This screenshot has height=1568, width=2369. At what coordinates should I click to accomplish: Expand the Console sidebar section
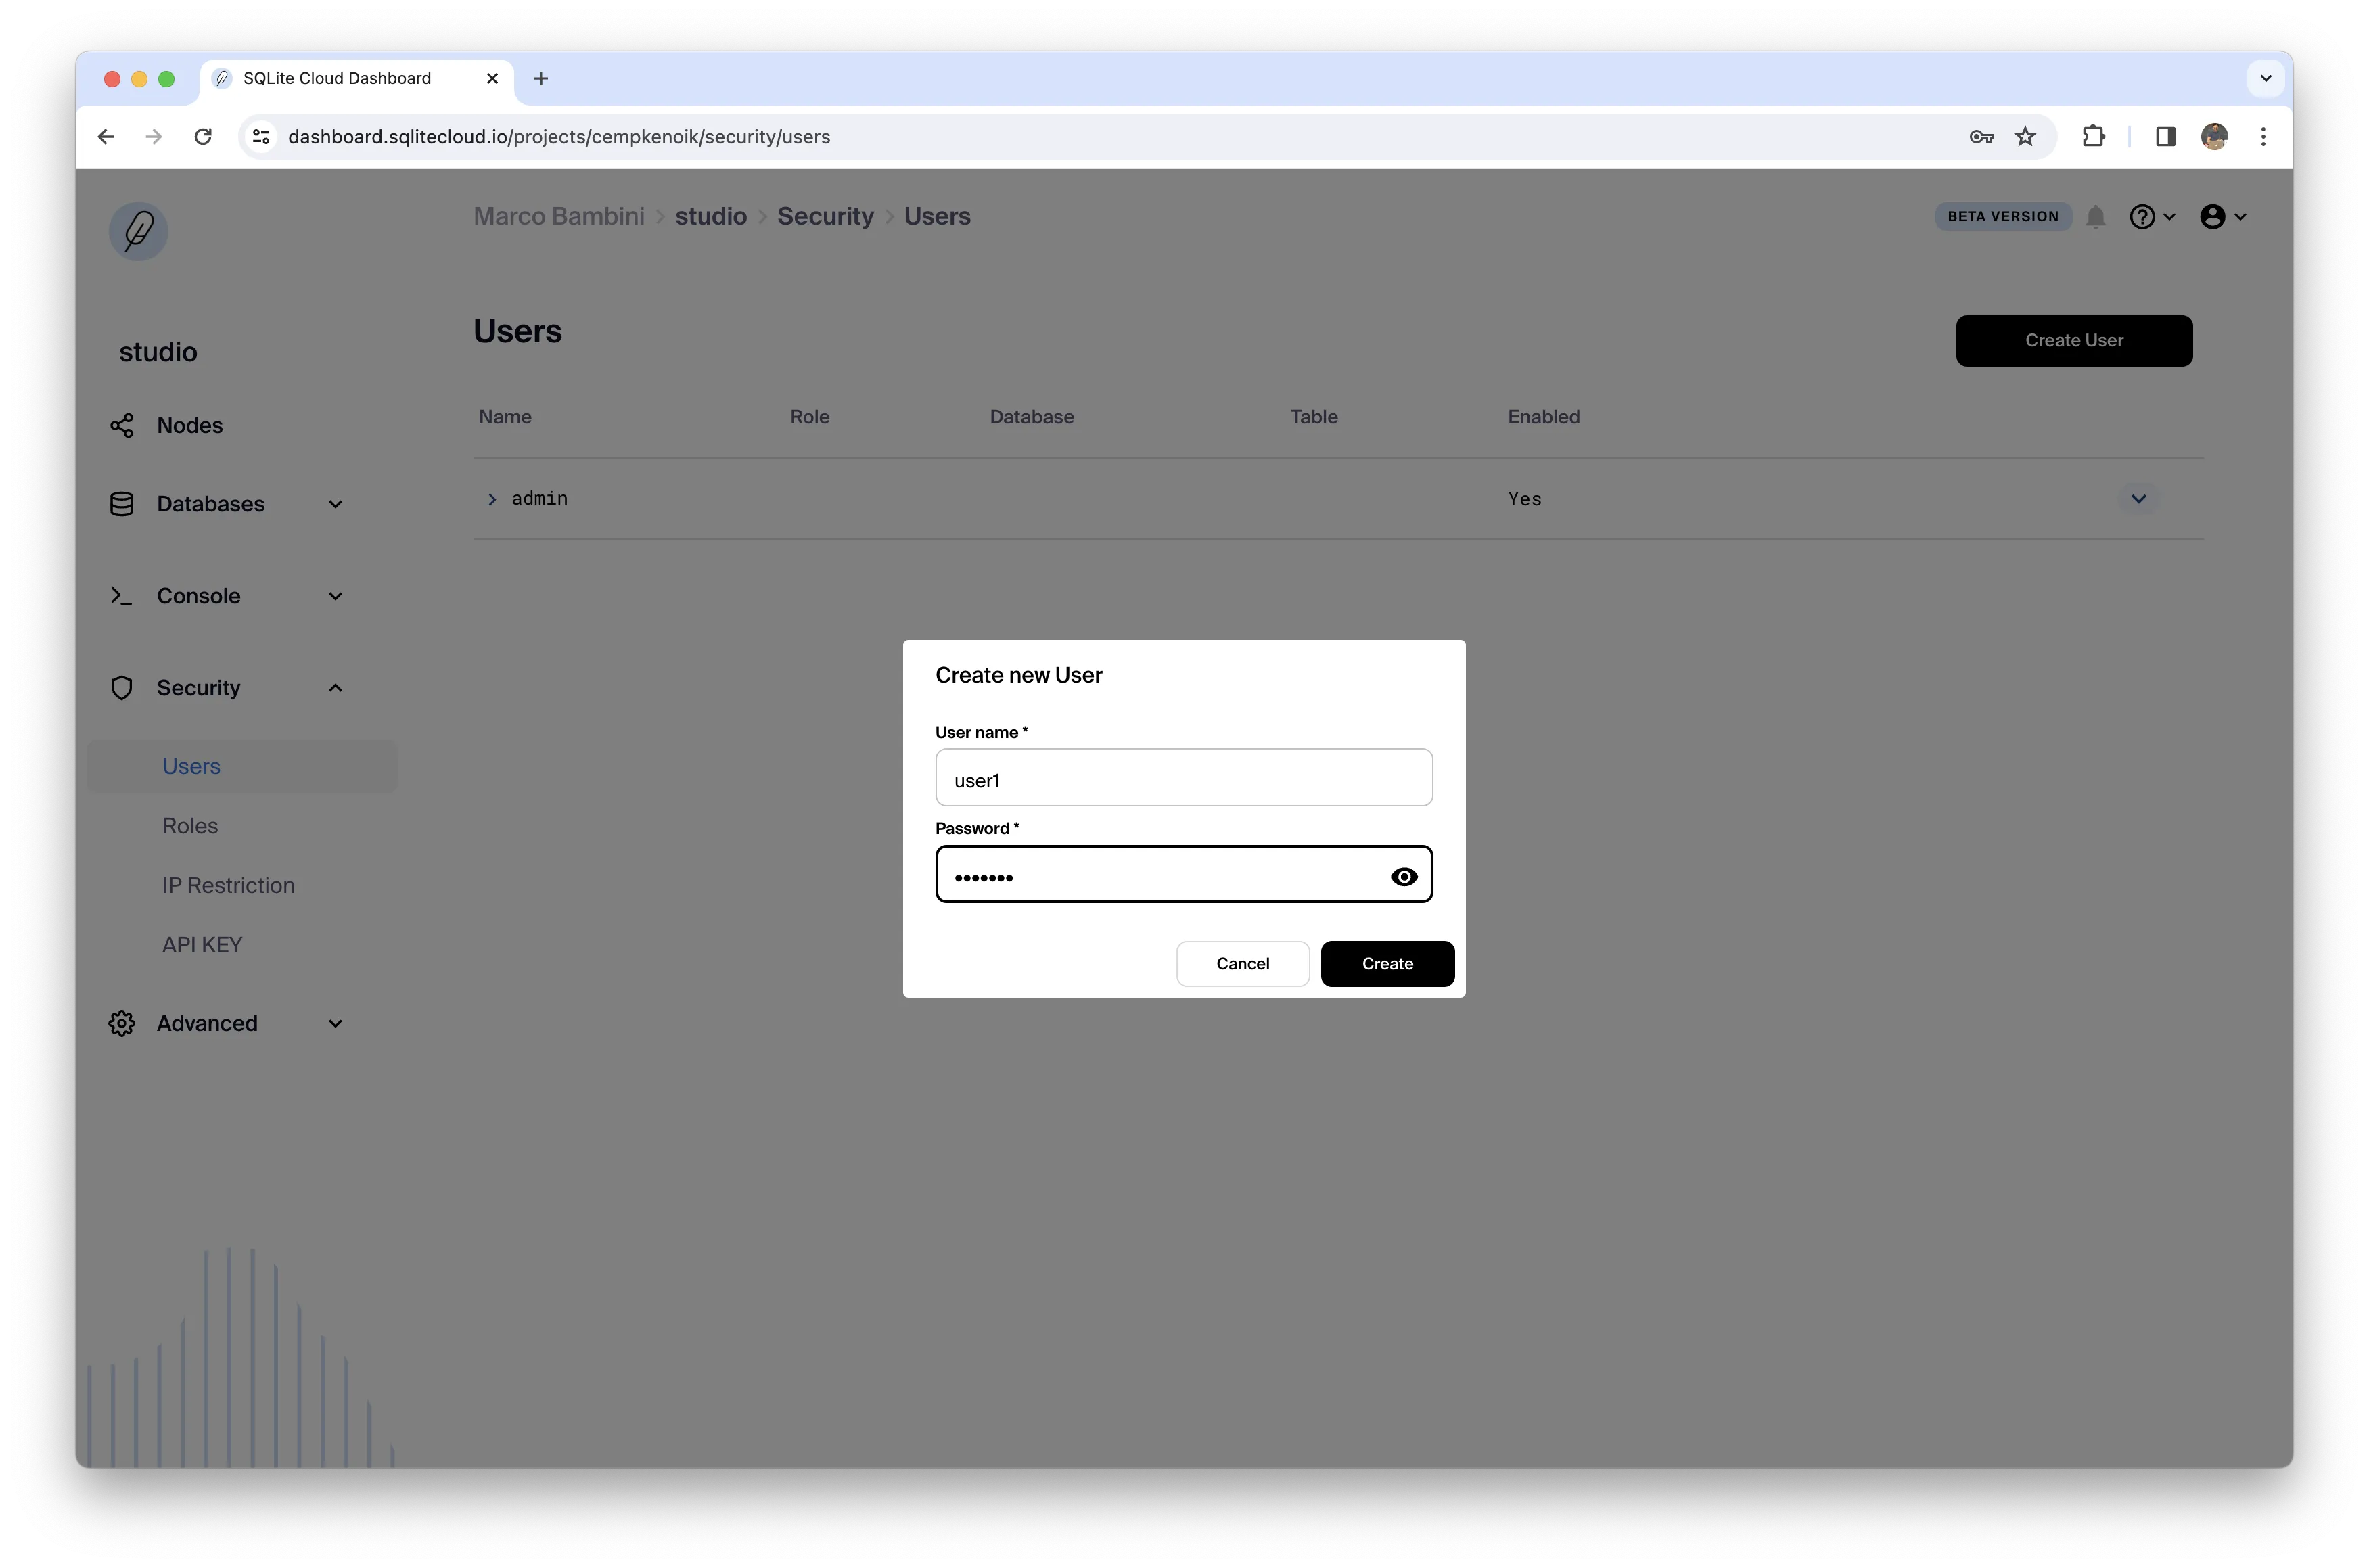click(335, 596)
